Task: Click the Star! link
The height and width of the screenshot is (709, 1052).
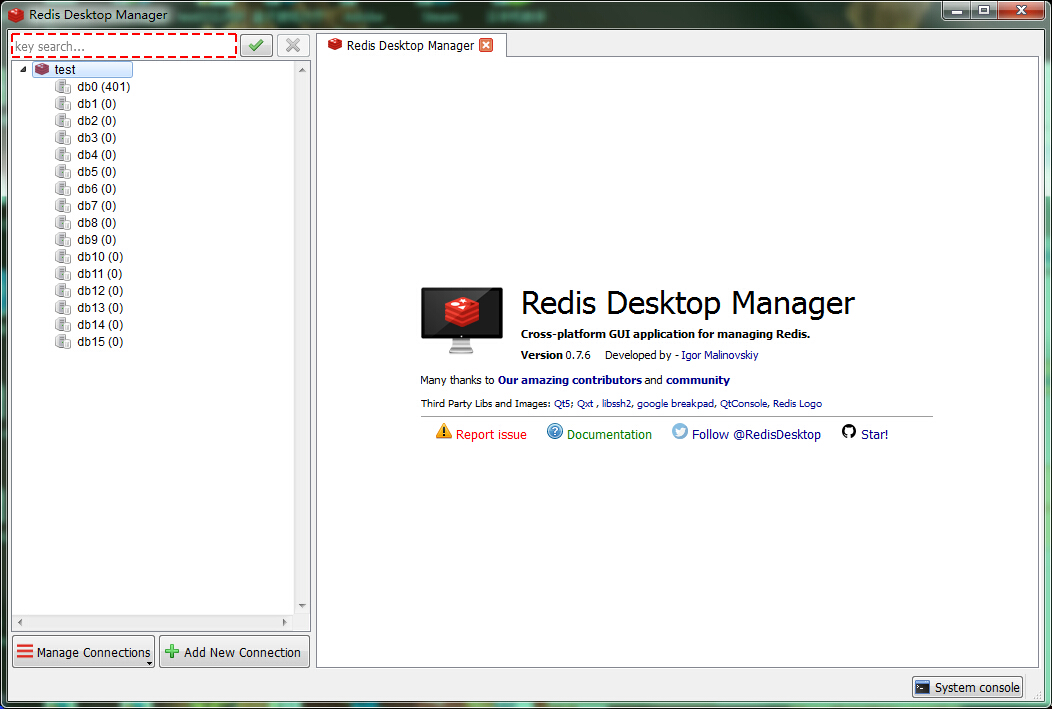Action: [874, 435]
